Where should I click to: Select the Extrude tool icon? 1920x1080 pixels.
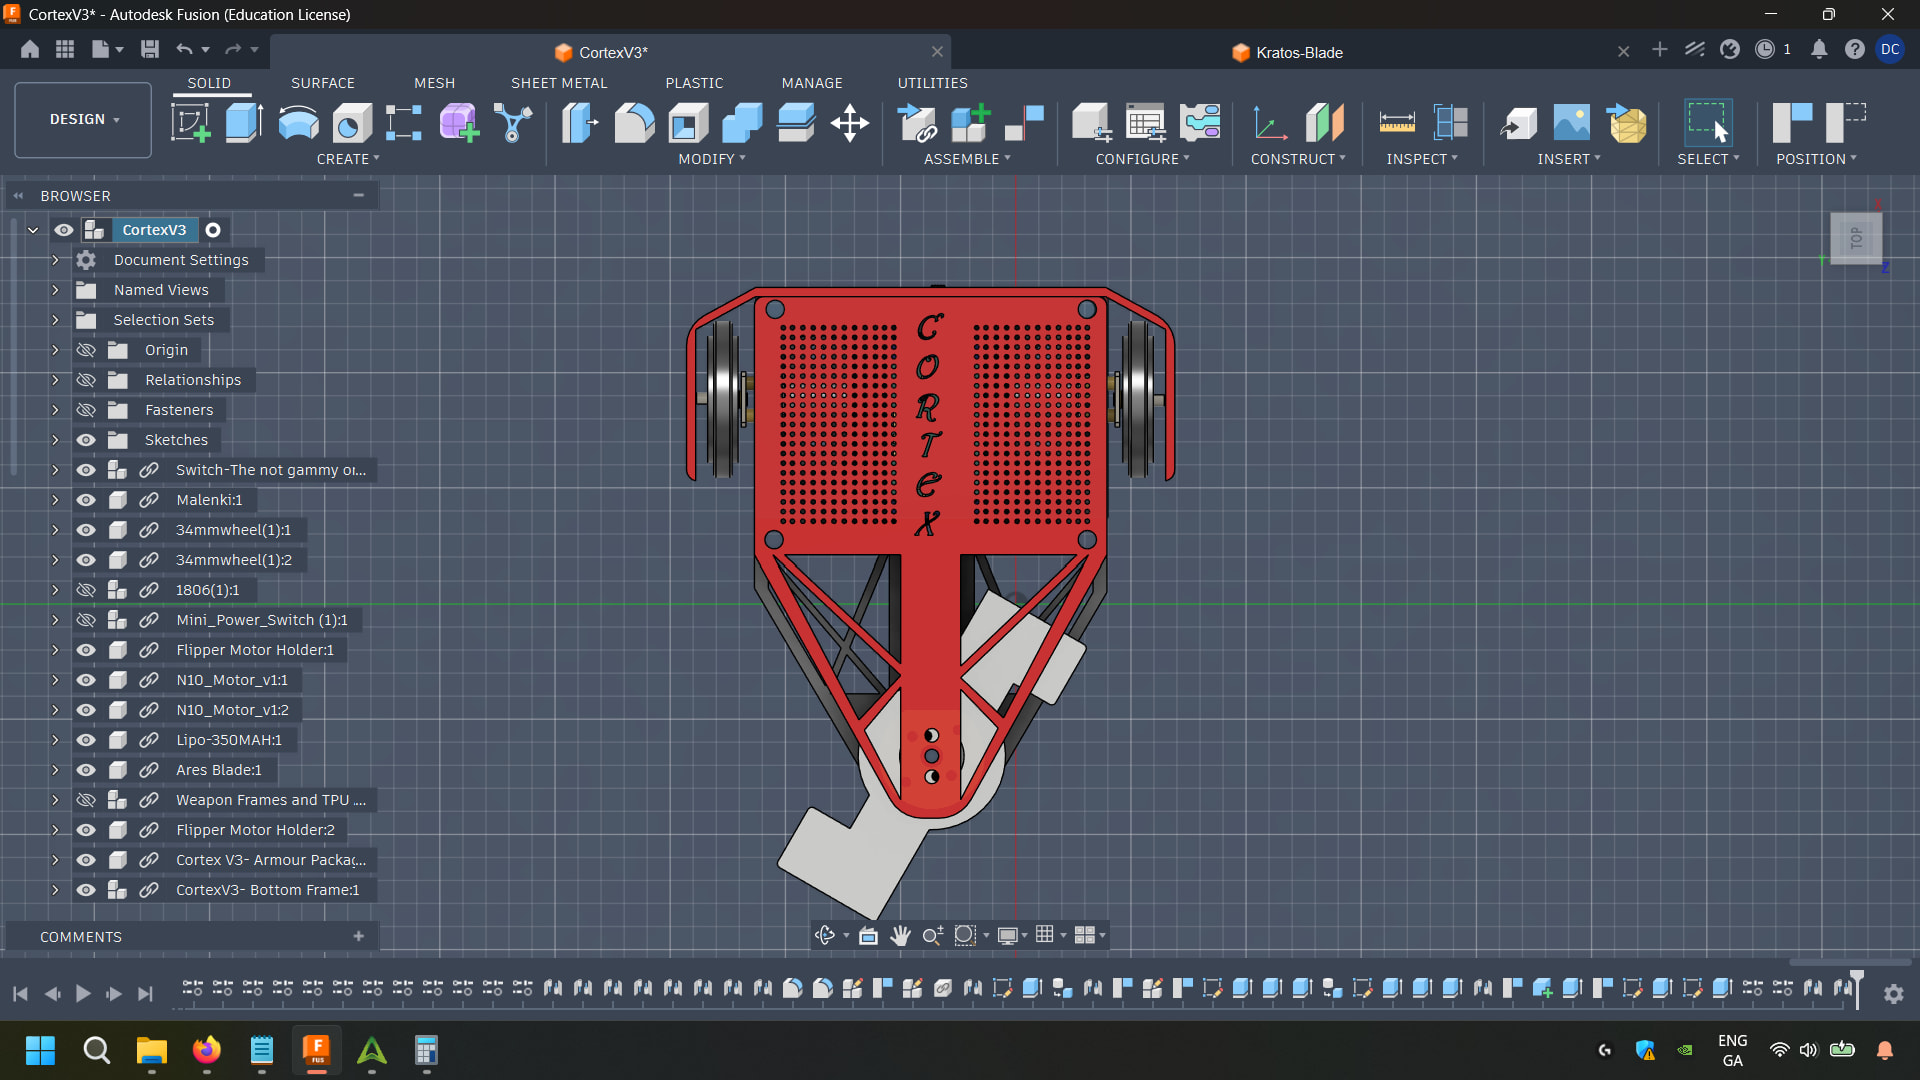pyautogui.click(x=244, y=123)
